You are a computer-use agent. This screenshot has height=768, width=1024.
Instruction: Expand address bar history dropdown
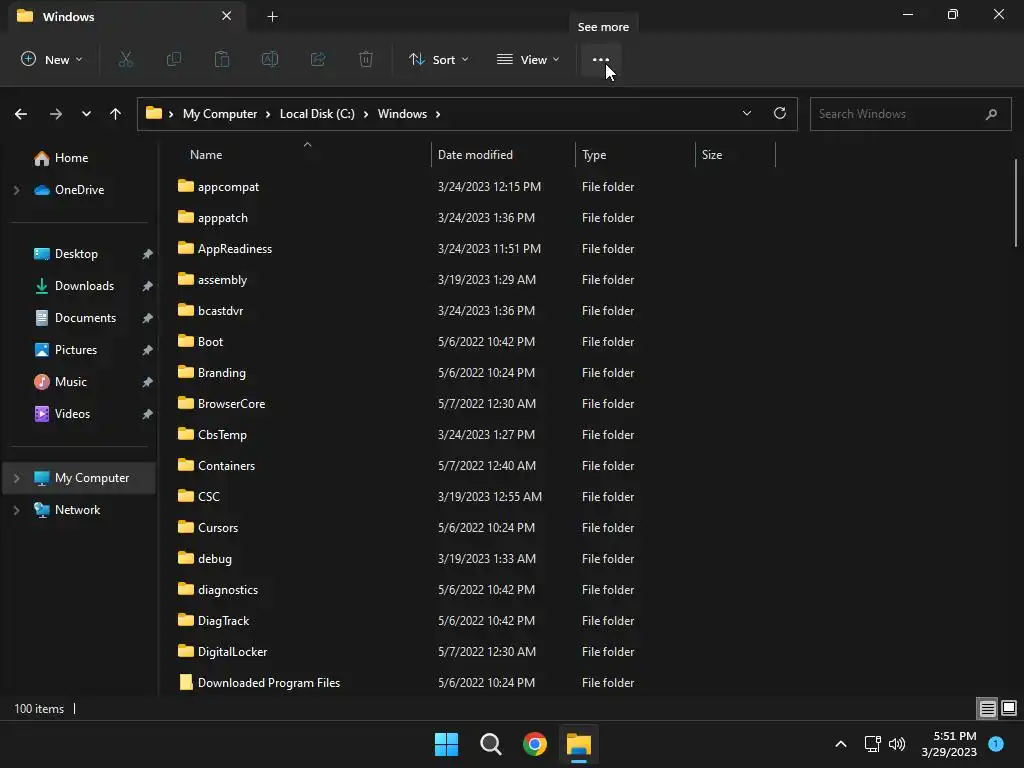point(747,113)
